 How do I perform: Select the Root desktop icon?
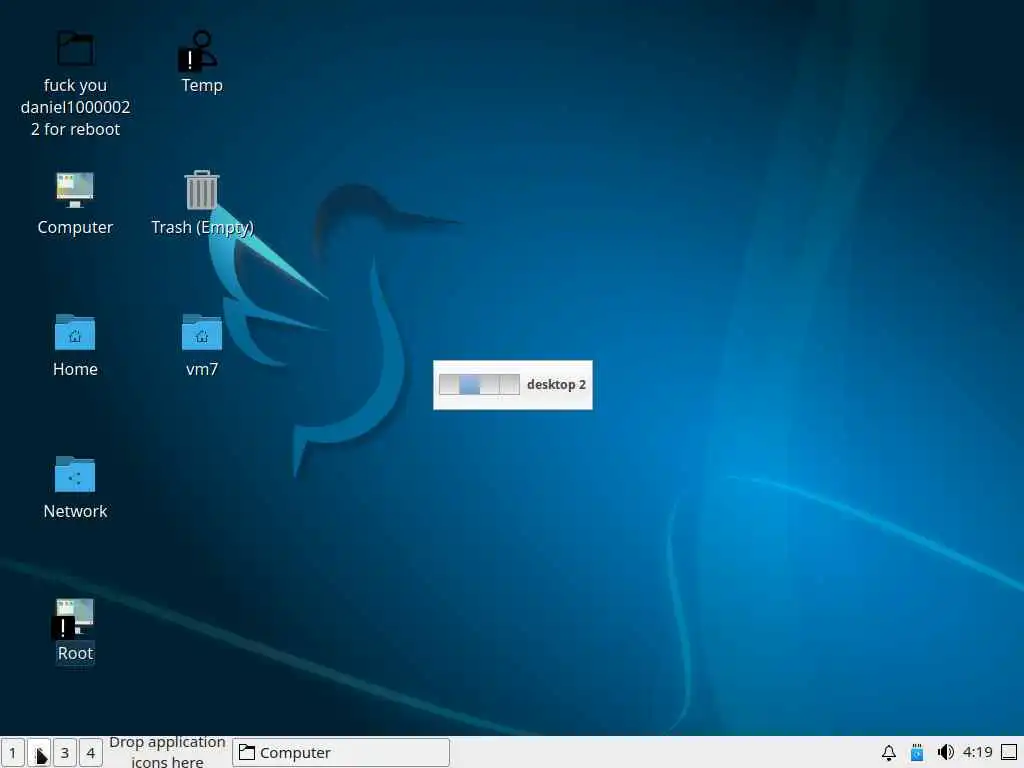[74, 618]
